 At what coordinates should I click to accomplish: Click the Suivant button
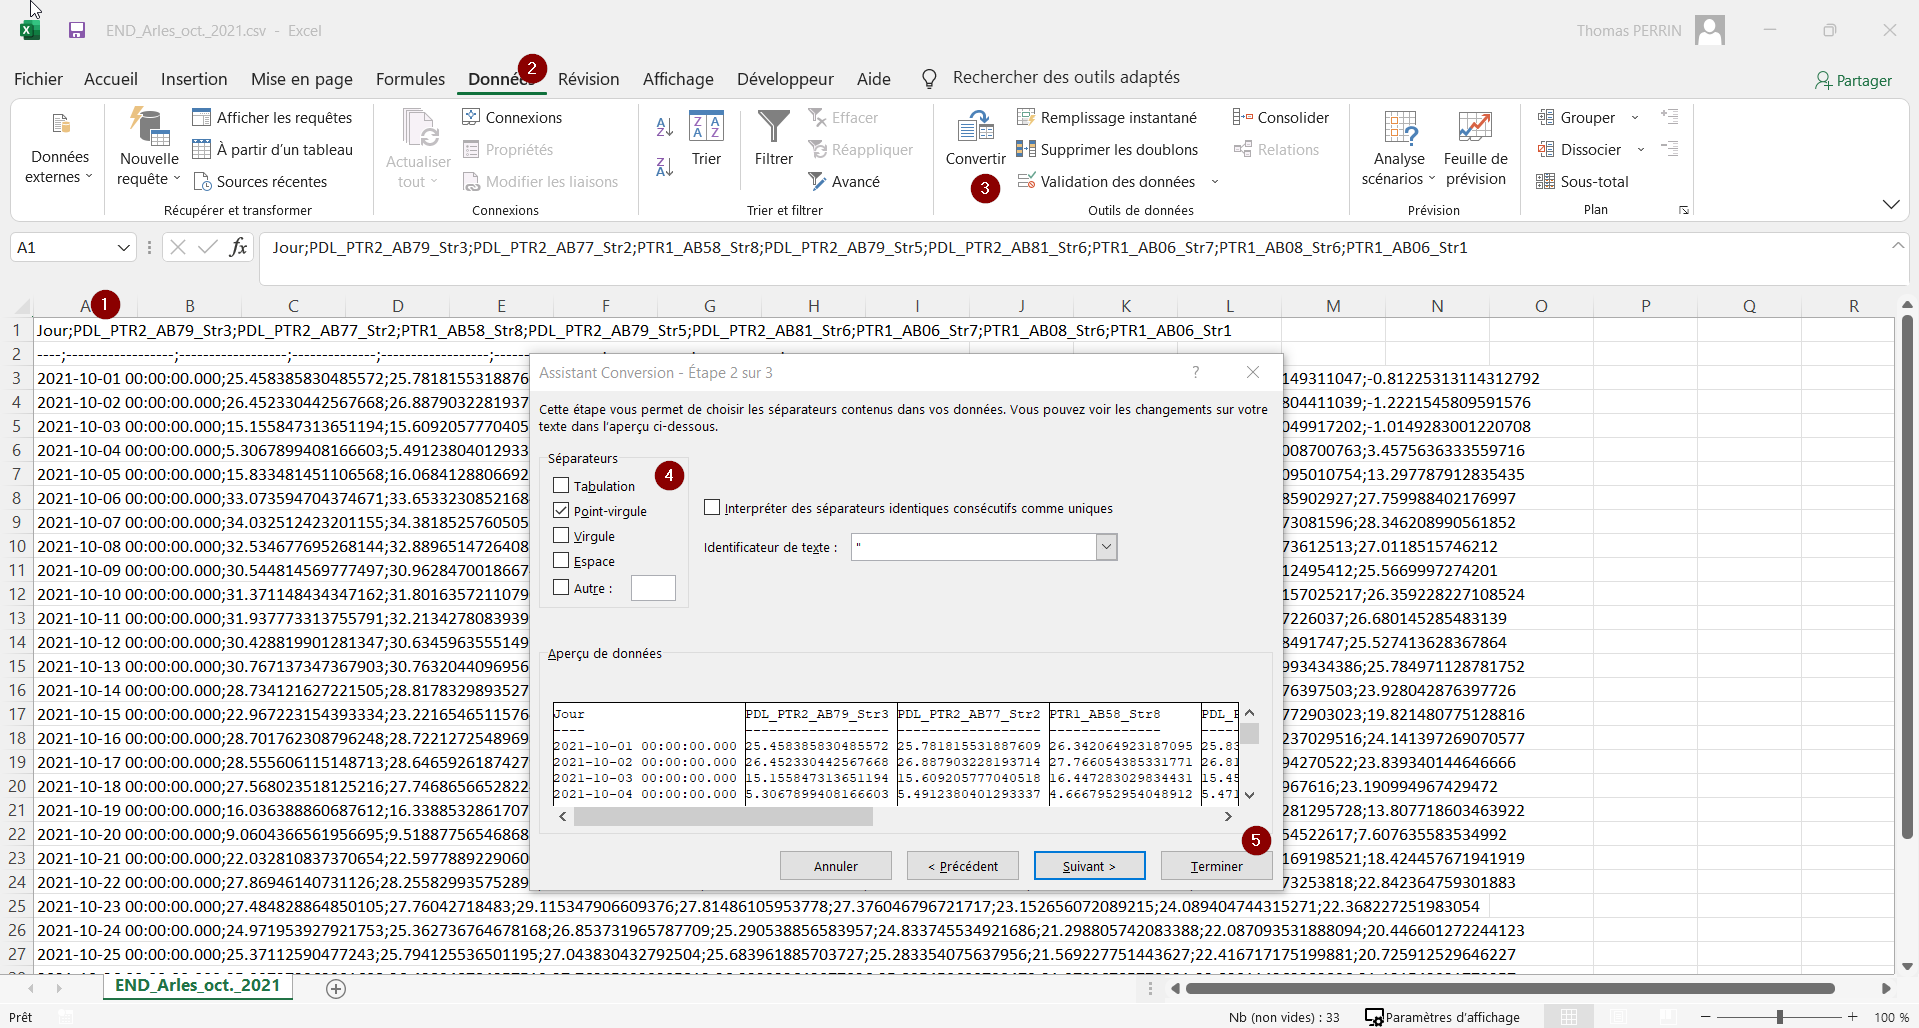point(1089,866)
